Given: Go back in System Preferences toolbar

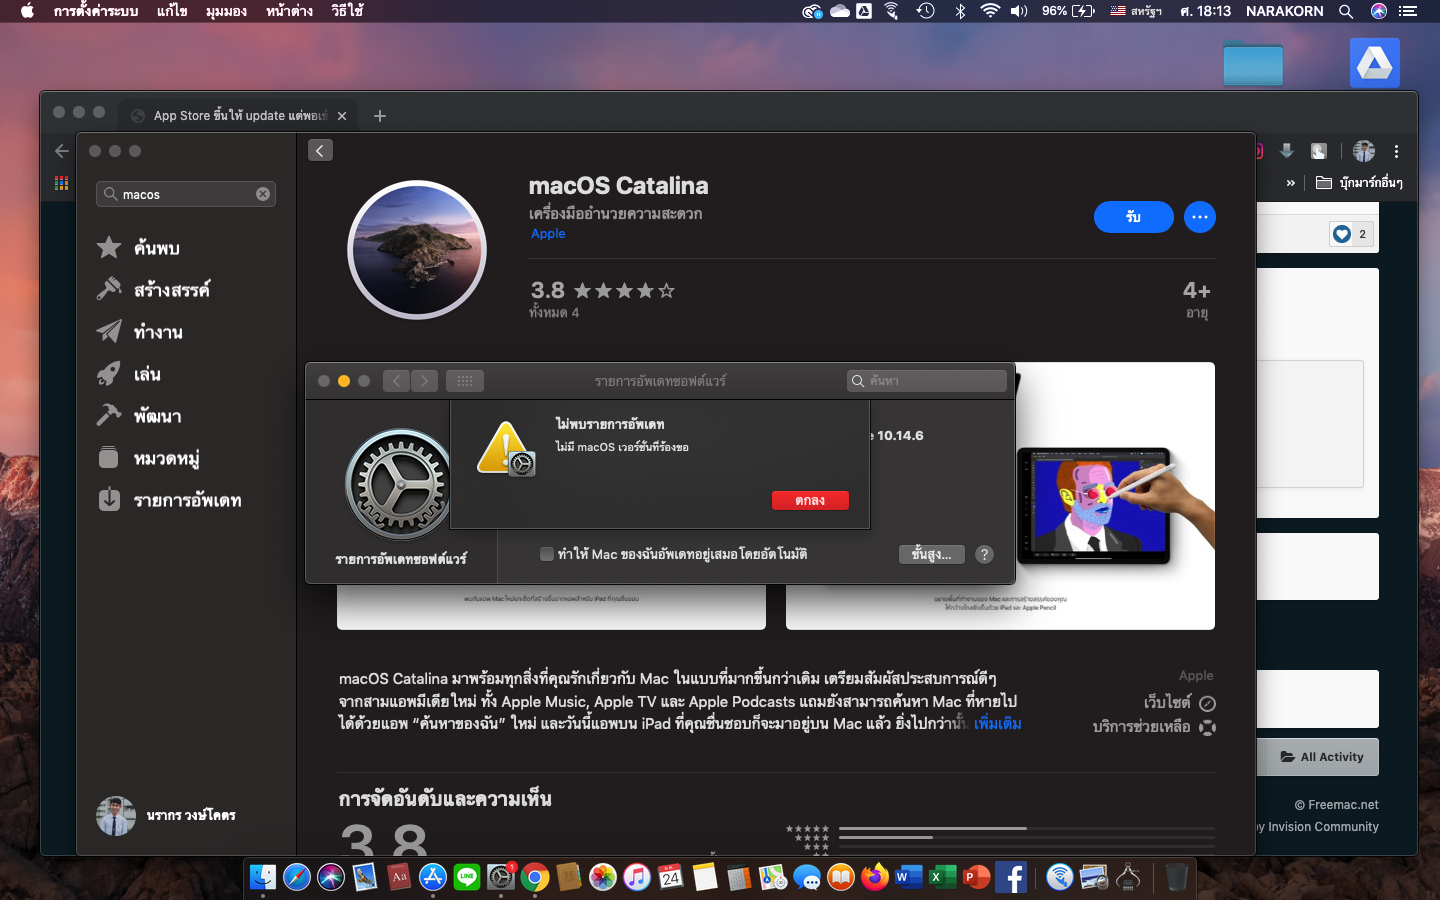Looking at the screenshot, I should coord(397,381).
